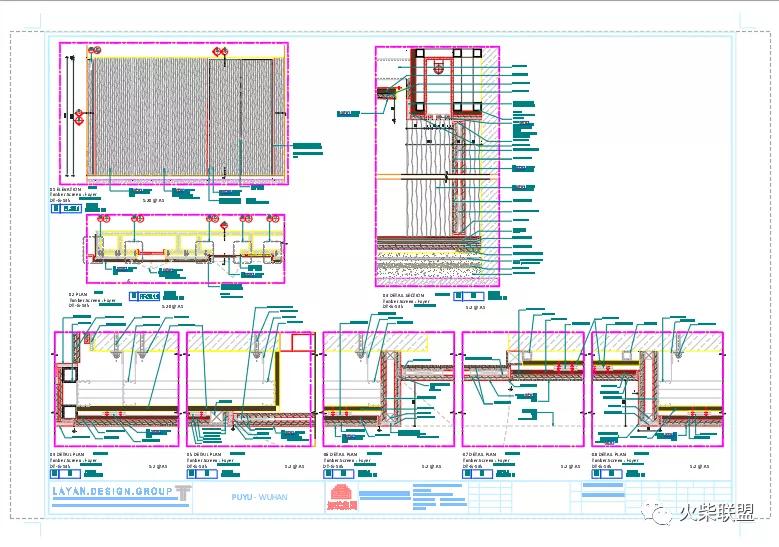Click the 06 DETAIL PLAN title label

340,455
